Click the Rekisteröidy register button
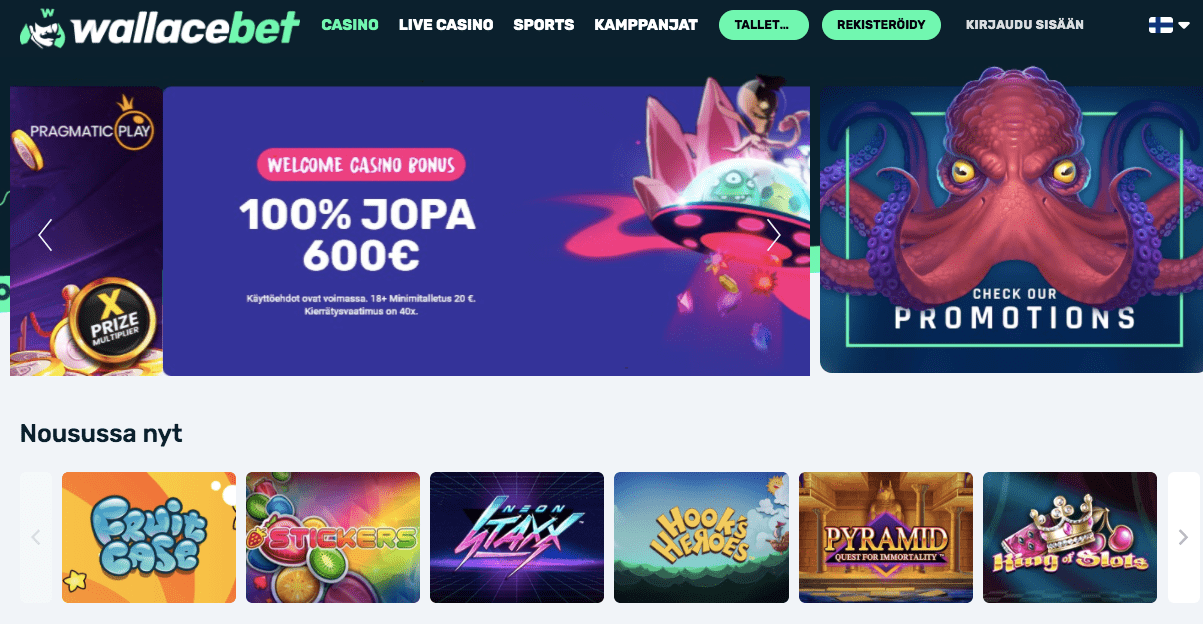 tap(881, 25)
